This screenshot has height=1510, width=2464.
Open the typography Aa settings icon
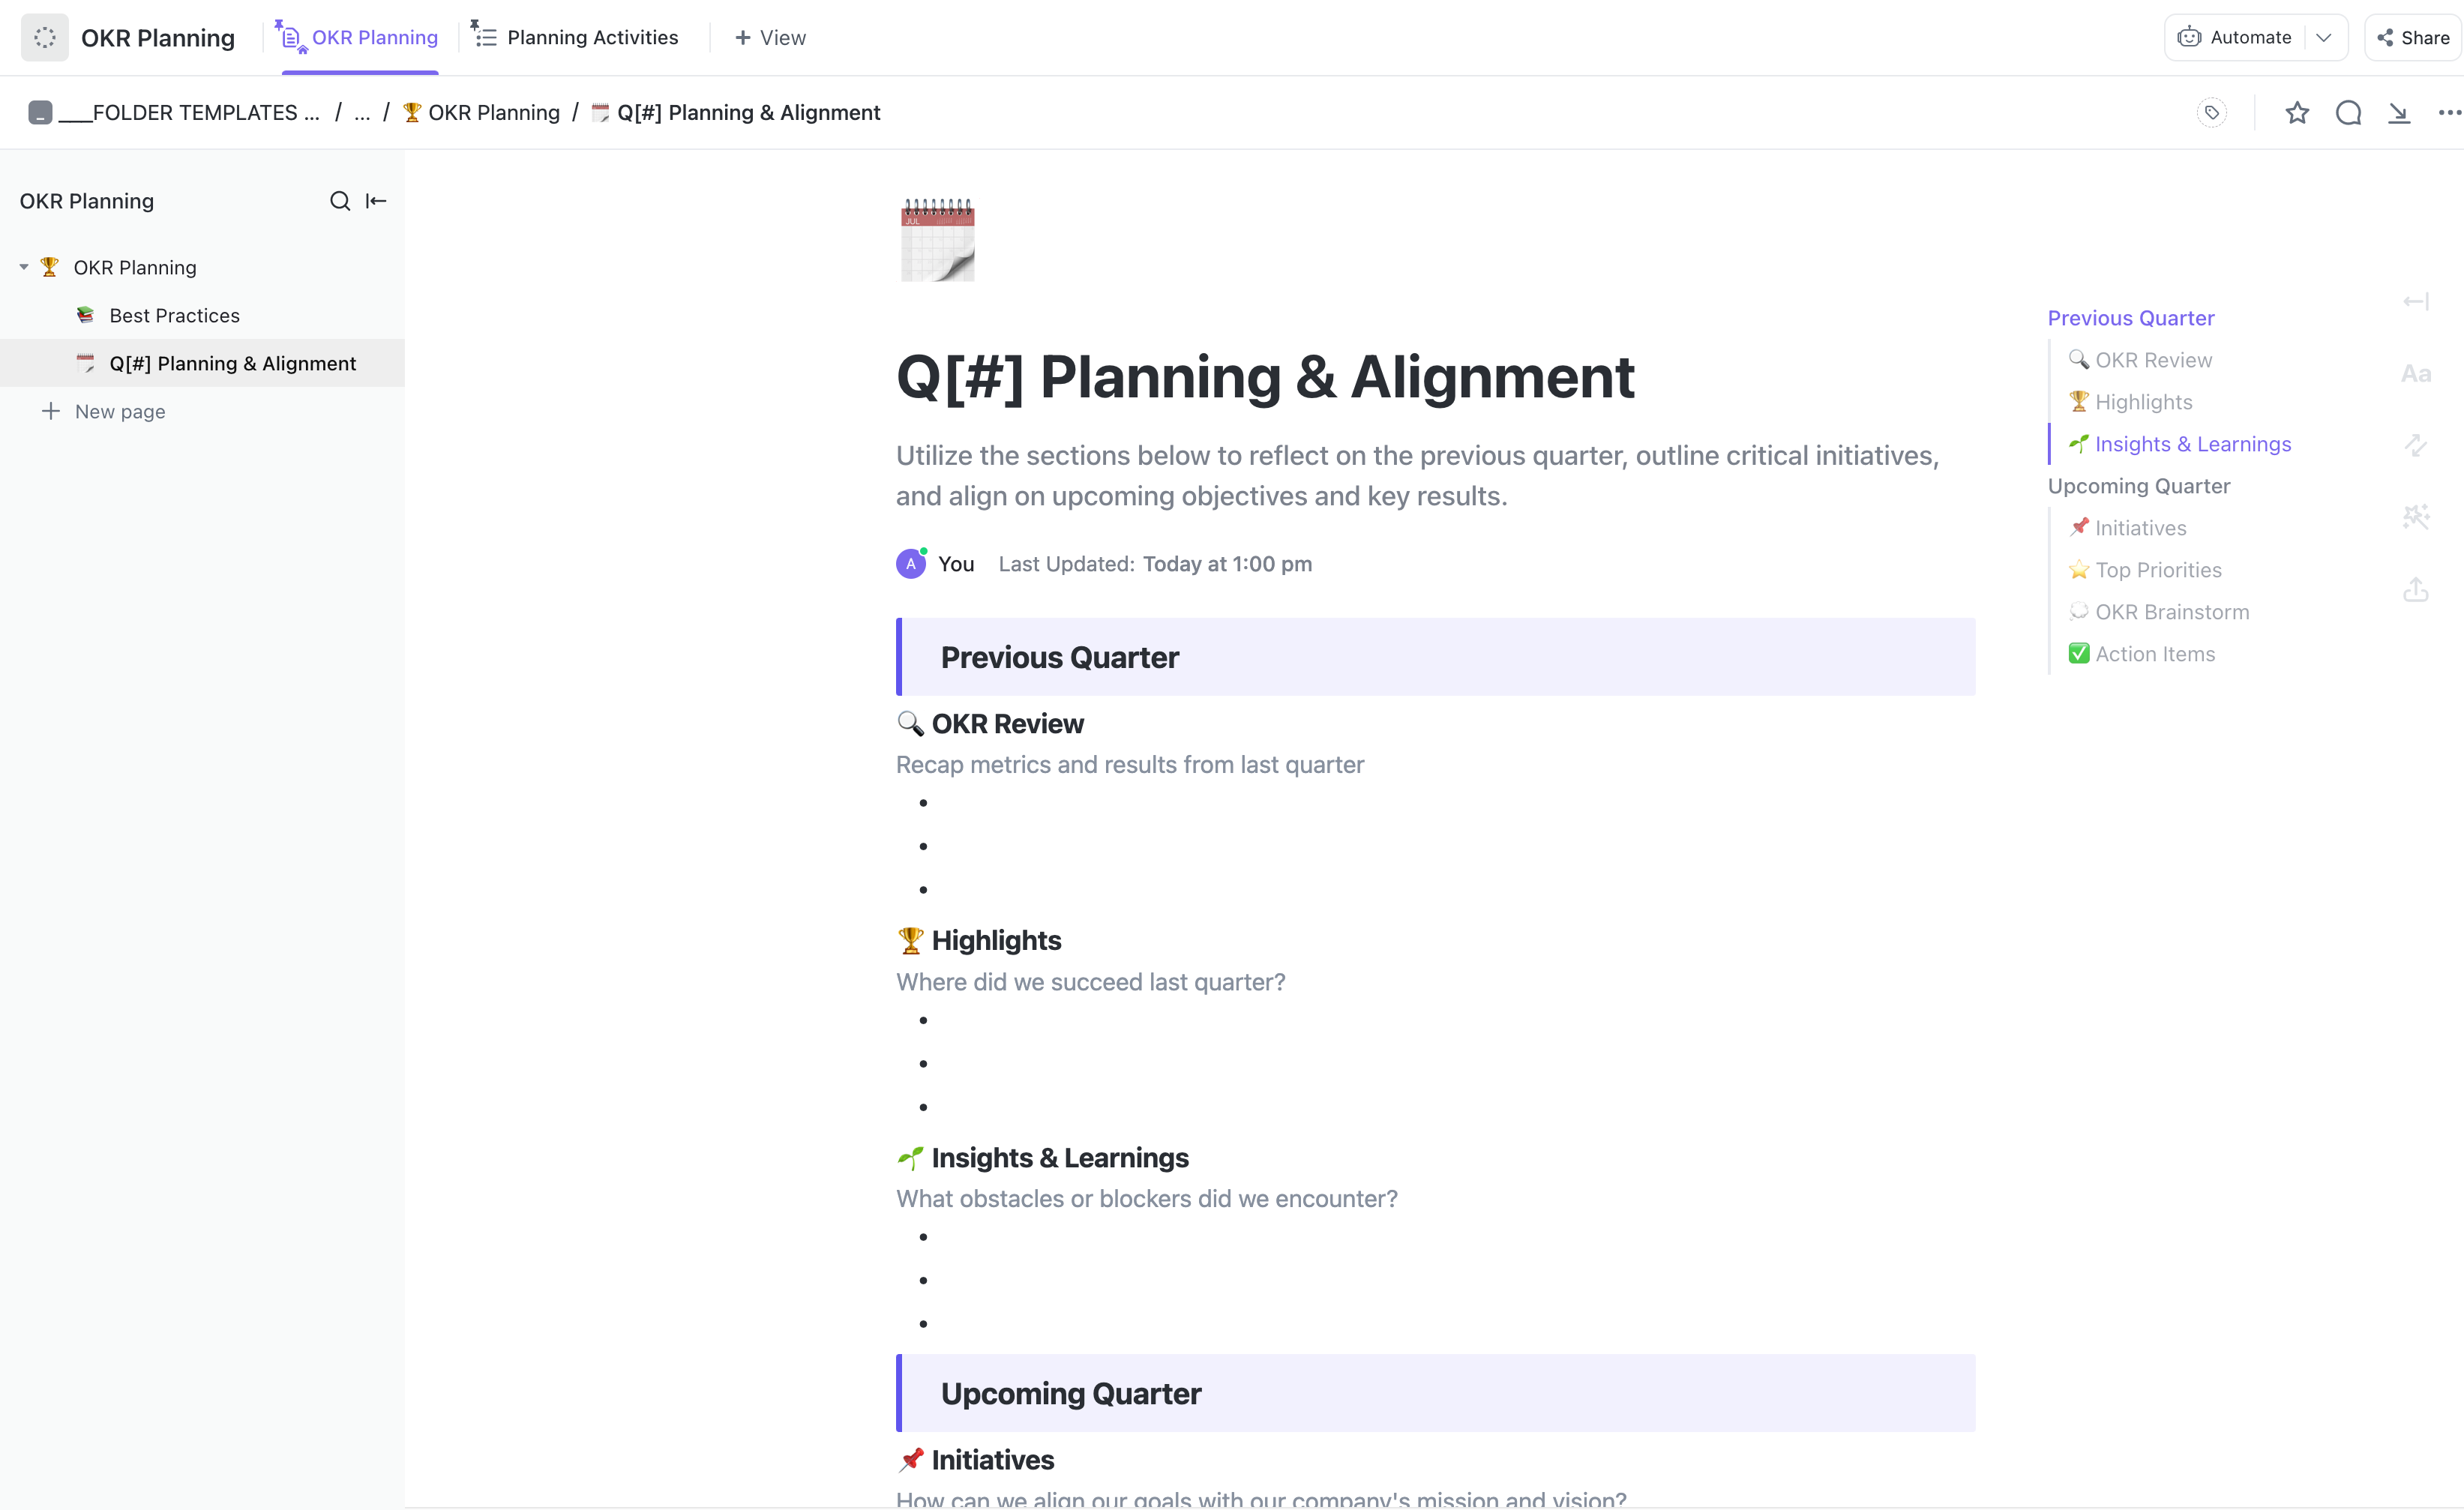[x=2416, y=374]
